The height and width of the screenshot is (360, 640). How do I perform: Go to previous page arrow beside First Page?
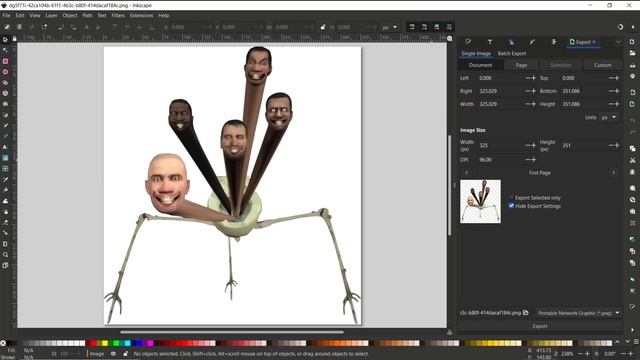tap(467, 173)
